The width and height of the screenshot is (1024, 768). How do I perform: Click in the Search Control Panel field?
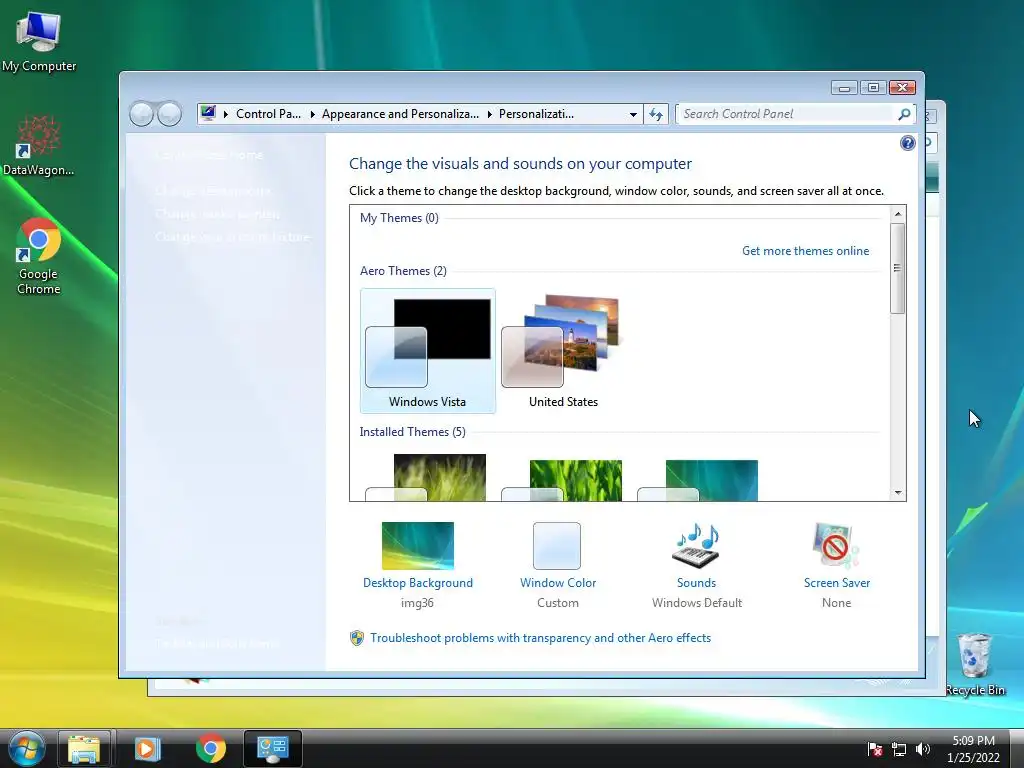coord(786,114)
